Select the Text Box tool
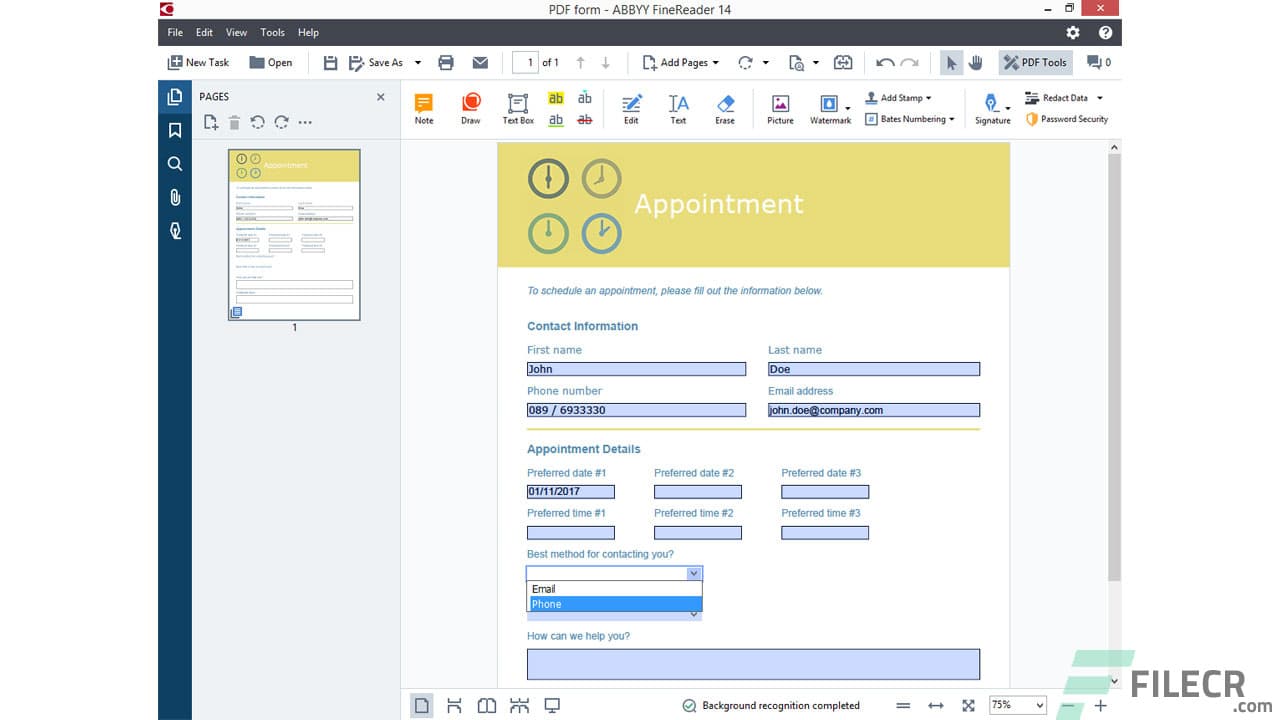The width and height of the screenshot is (1280, 720). pos(517,107)
